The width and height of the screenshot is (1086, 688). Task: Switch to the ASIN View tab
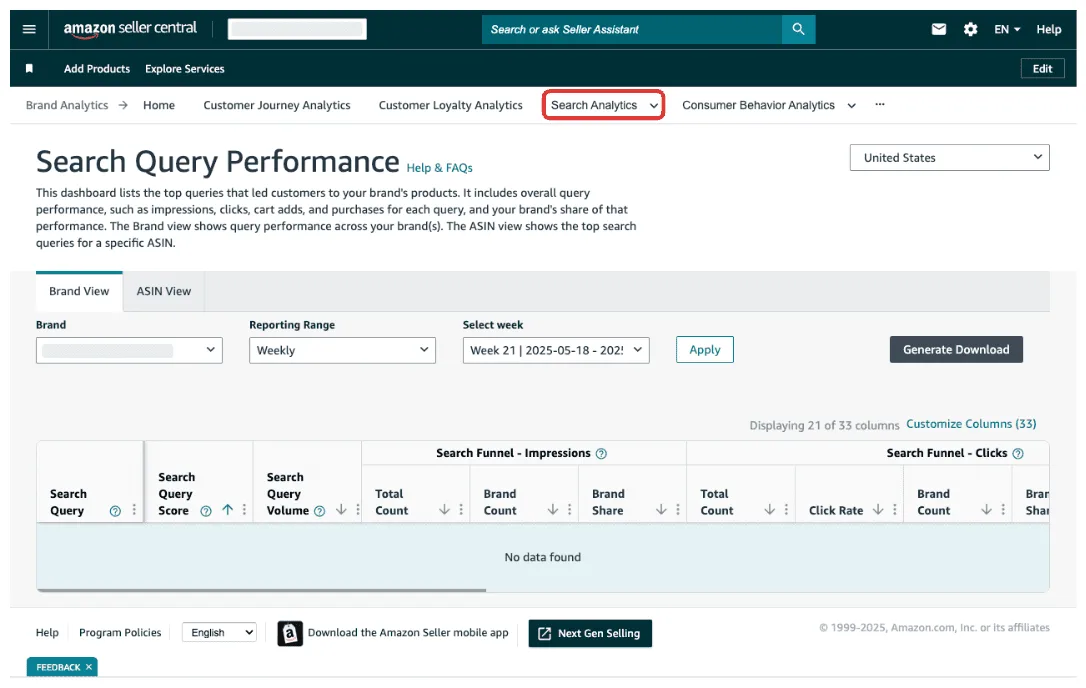[x=163, y=291]
